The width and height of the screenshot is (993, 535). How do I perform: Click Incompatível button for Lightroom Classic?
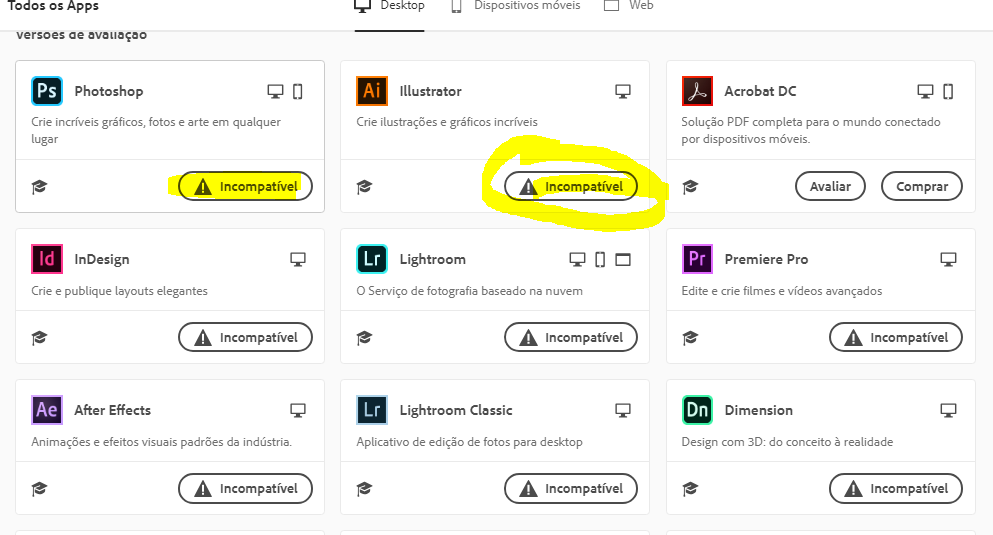(571, 488)
